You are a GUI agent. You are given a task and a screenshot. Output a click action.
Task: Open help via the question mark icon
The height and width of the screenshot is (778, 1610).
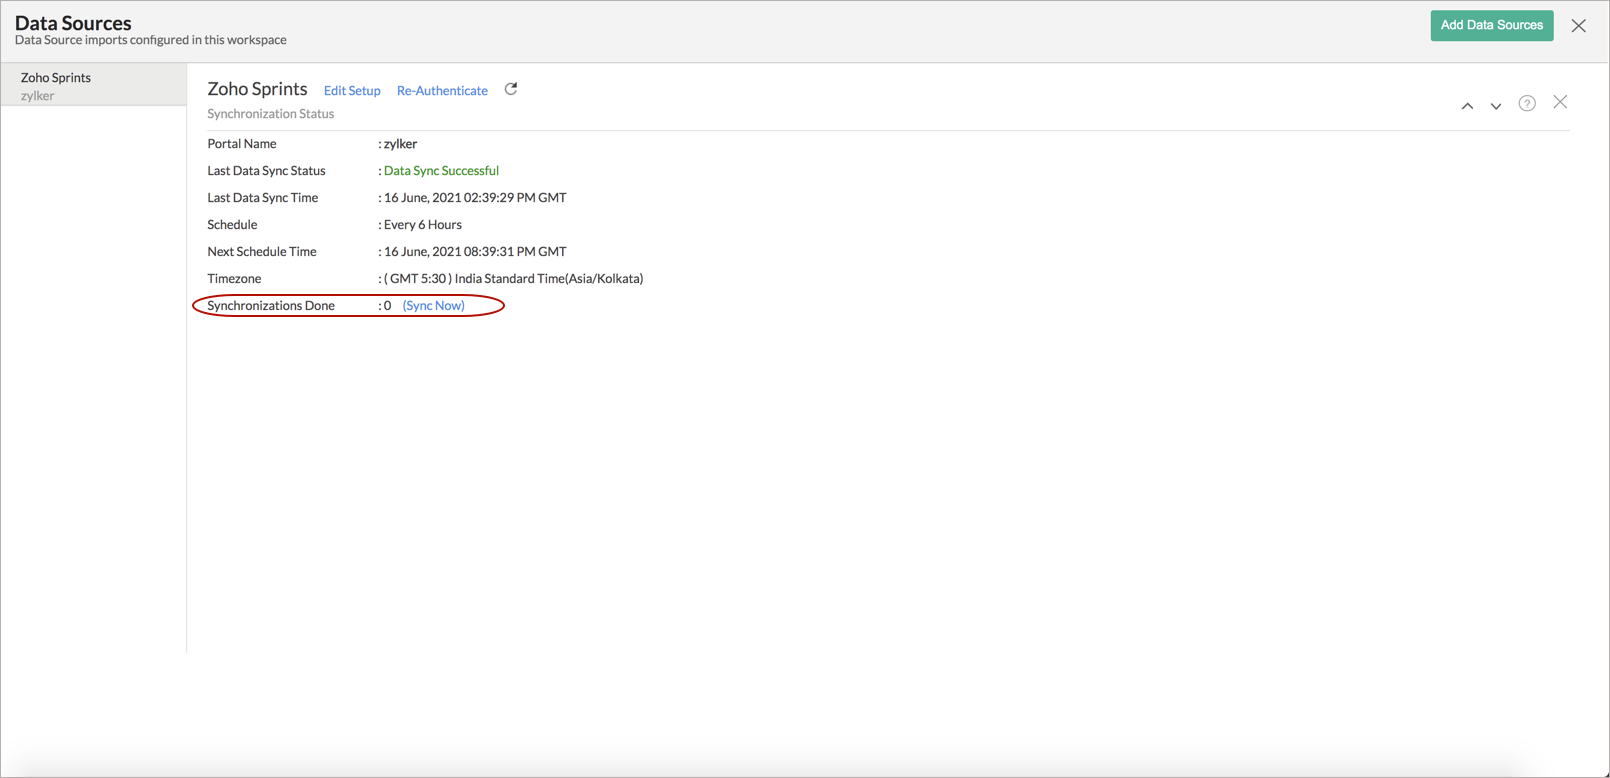1527,103
